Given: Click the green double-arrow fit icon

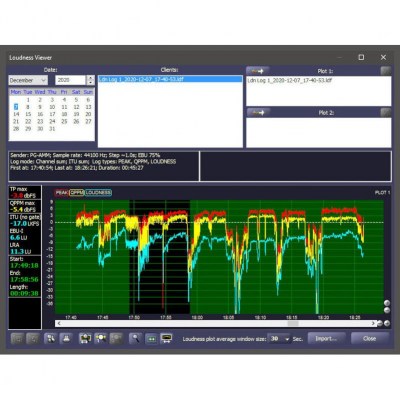Looking at the screenshot, I should (x=151, y=338).
